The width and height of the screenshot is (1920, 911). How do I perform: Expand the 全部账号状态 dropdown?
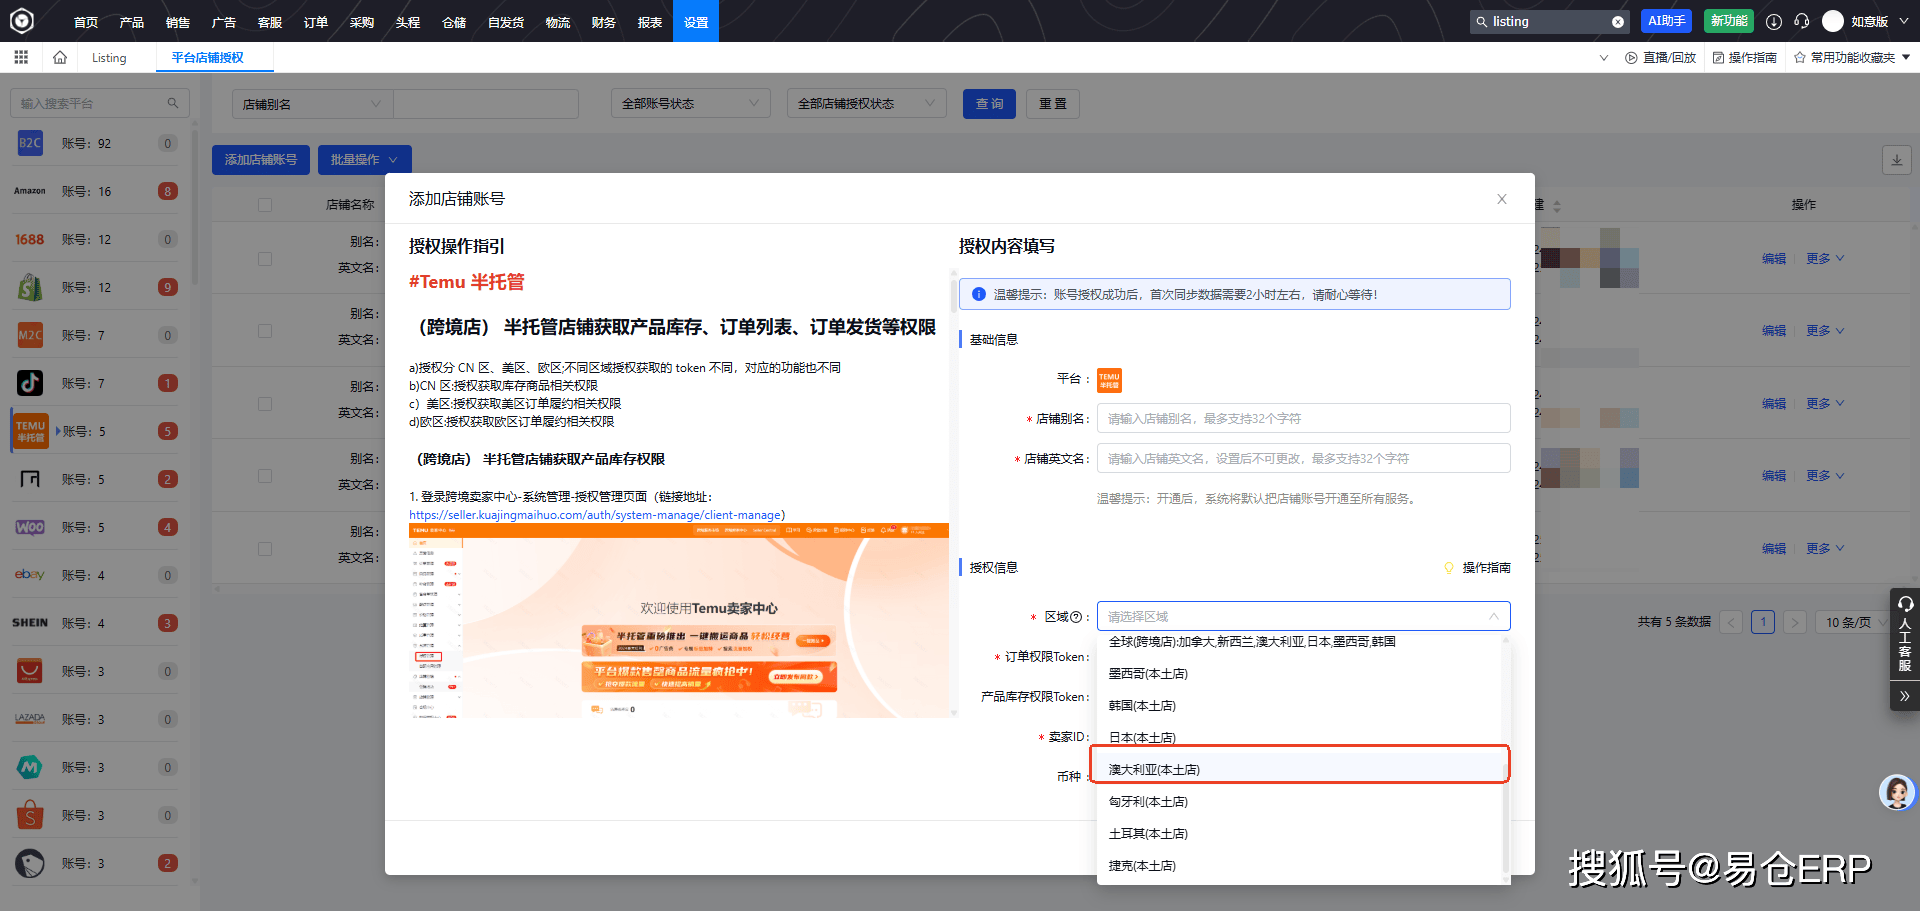690,104
